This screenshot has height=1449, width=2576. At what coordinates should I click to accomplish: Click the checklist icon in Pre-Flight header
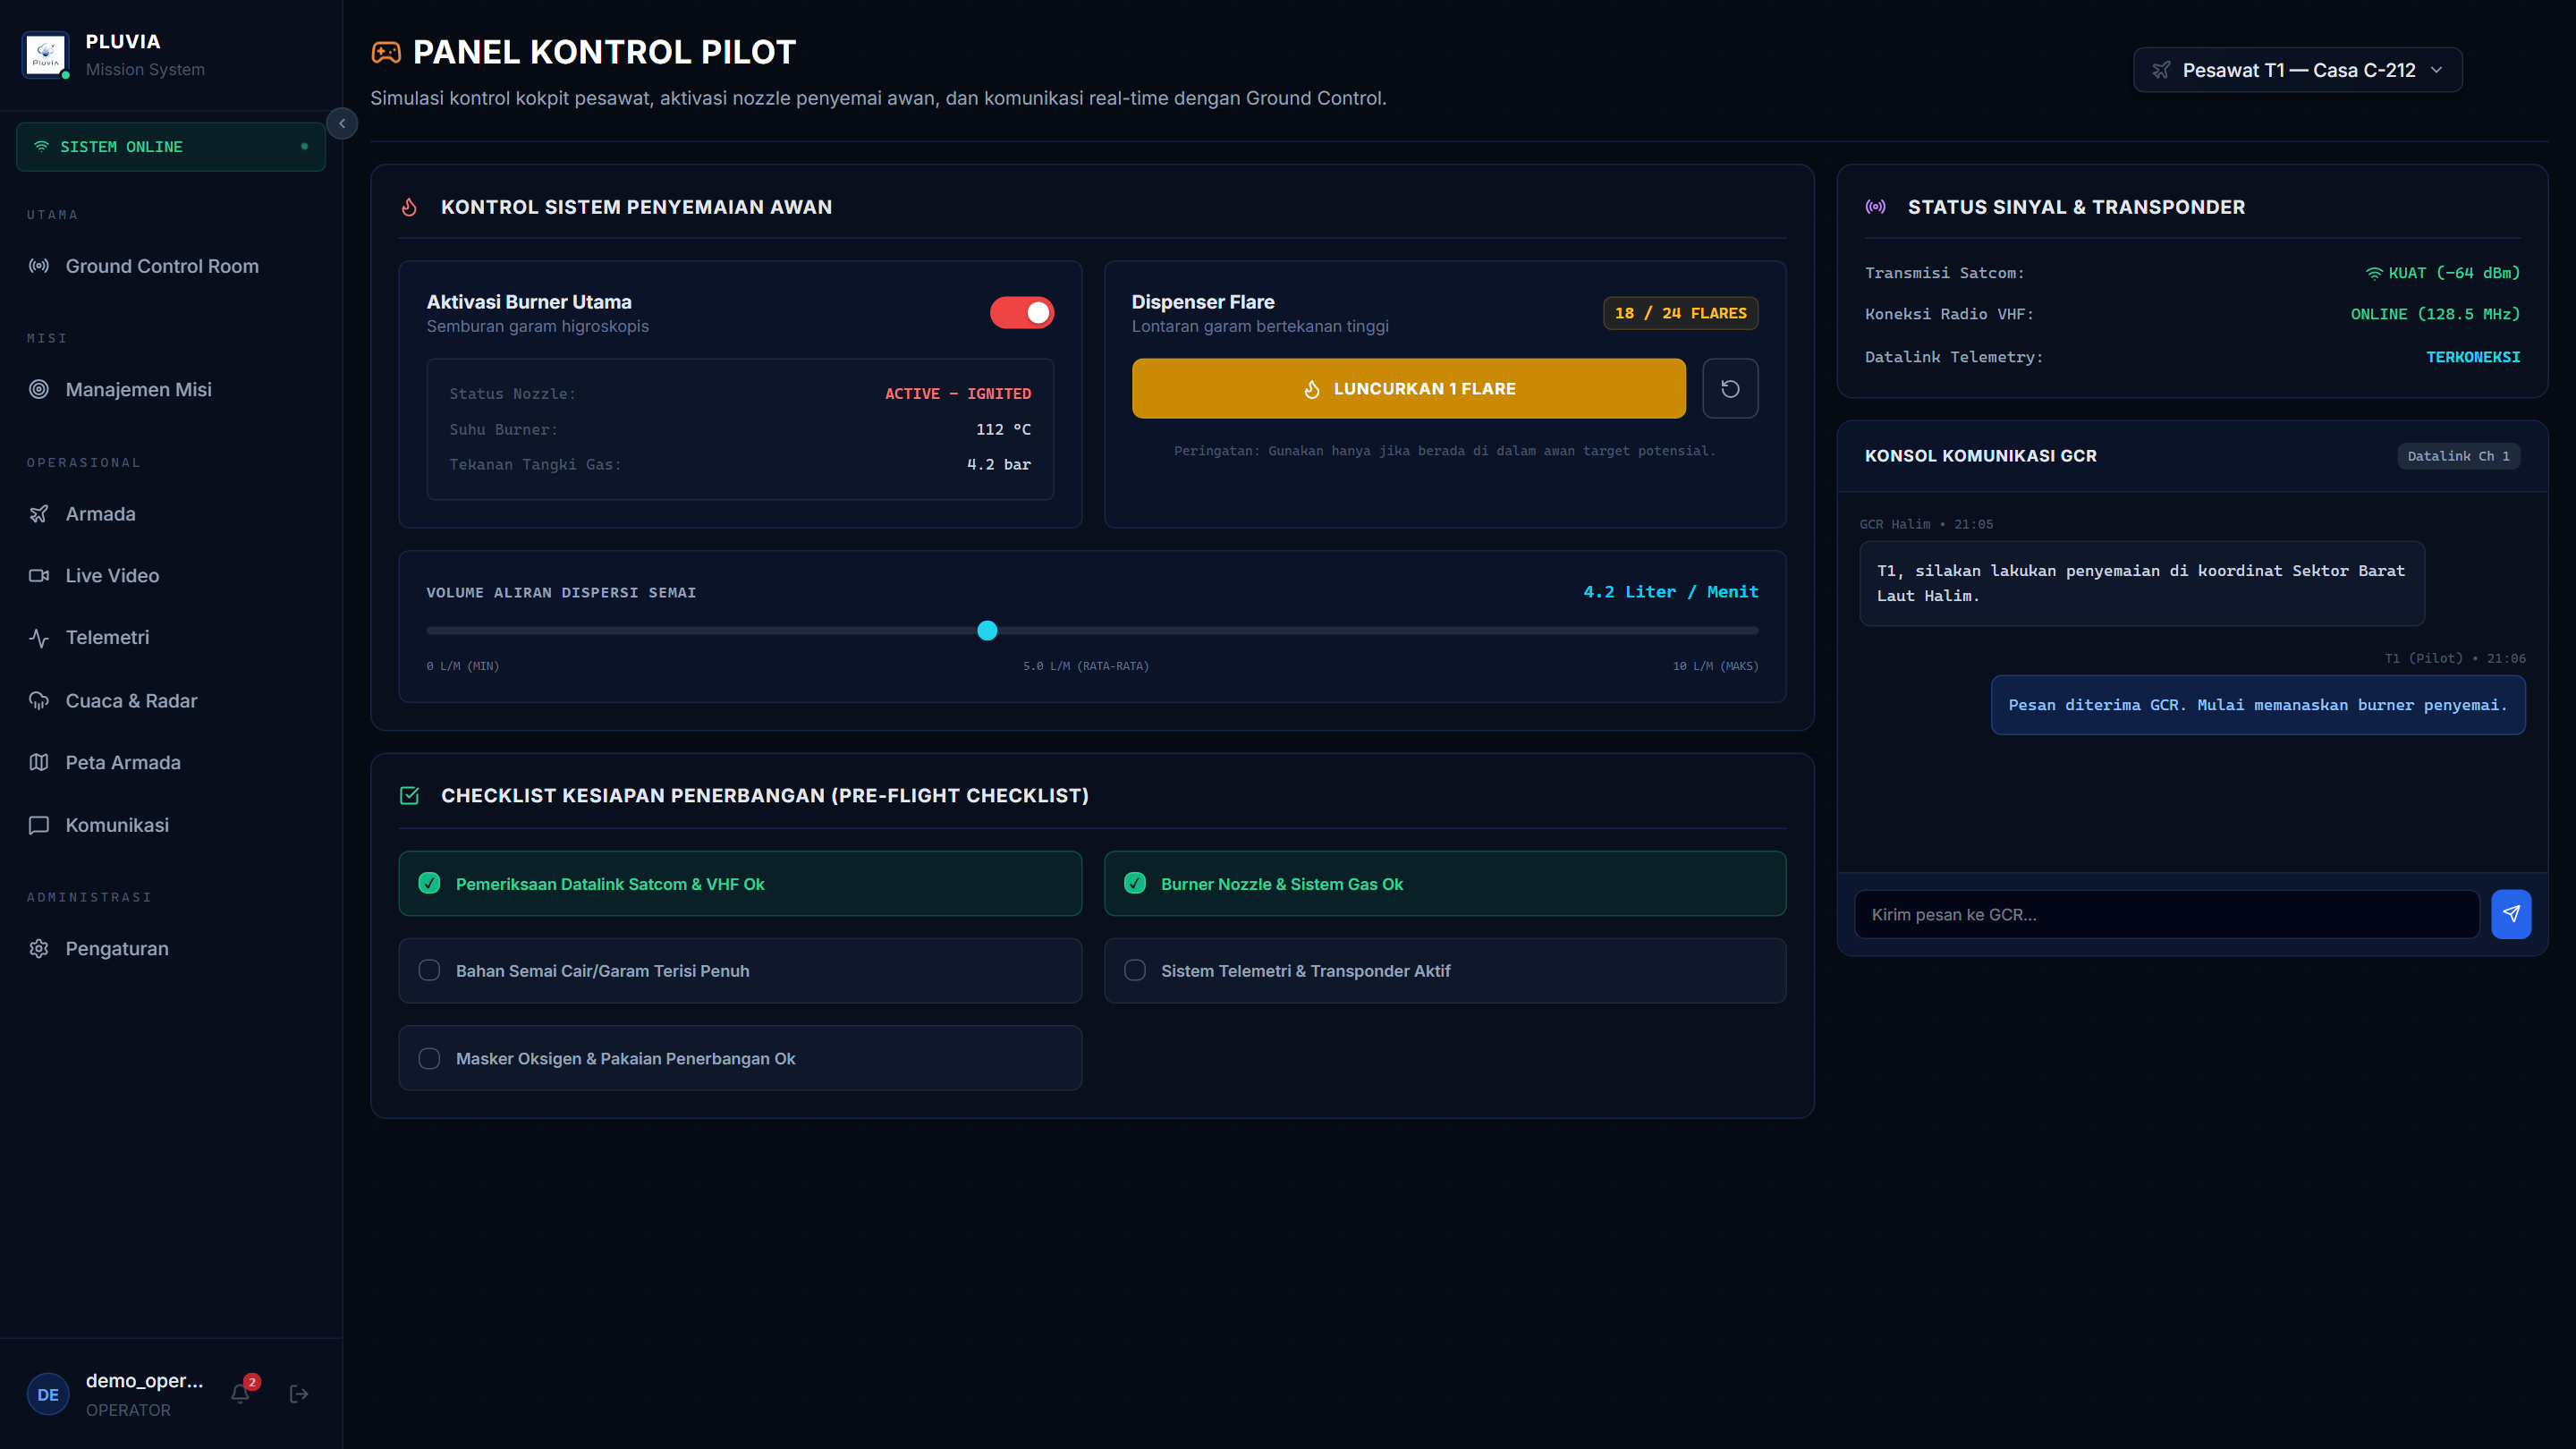pyautogui.click(x=409, y=796)
